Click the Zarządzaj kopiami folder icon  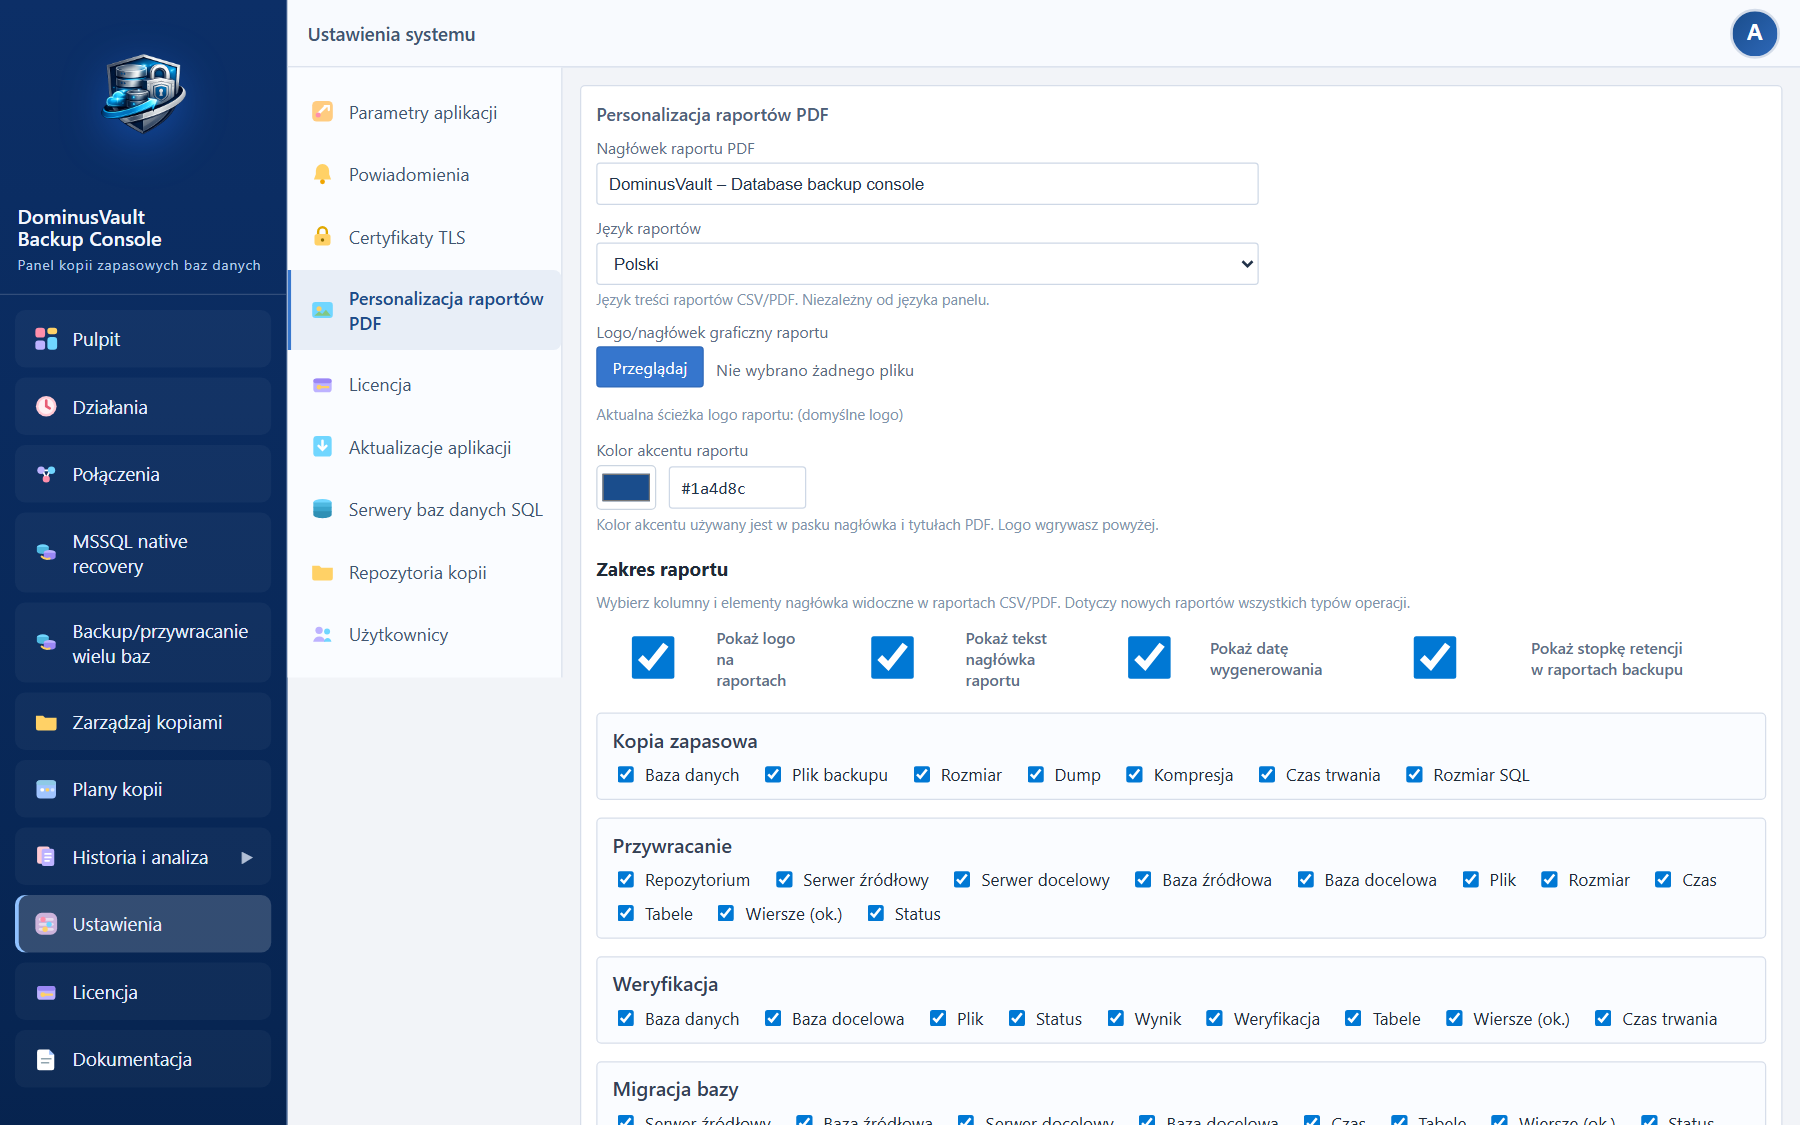point(46,722)
